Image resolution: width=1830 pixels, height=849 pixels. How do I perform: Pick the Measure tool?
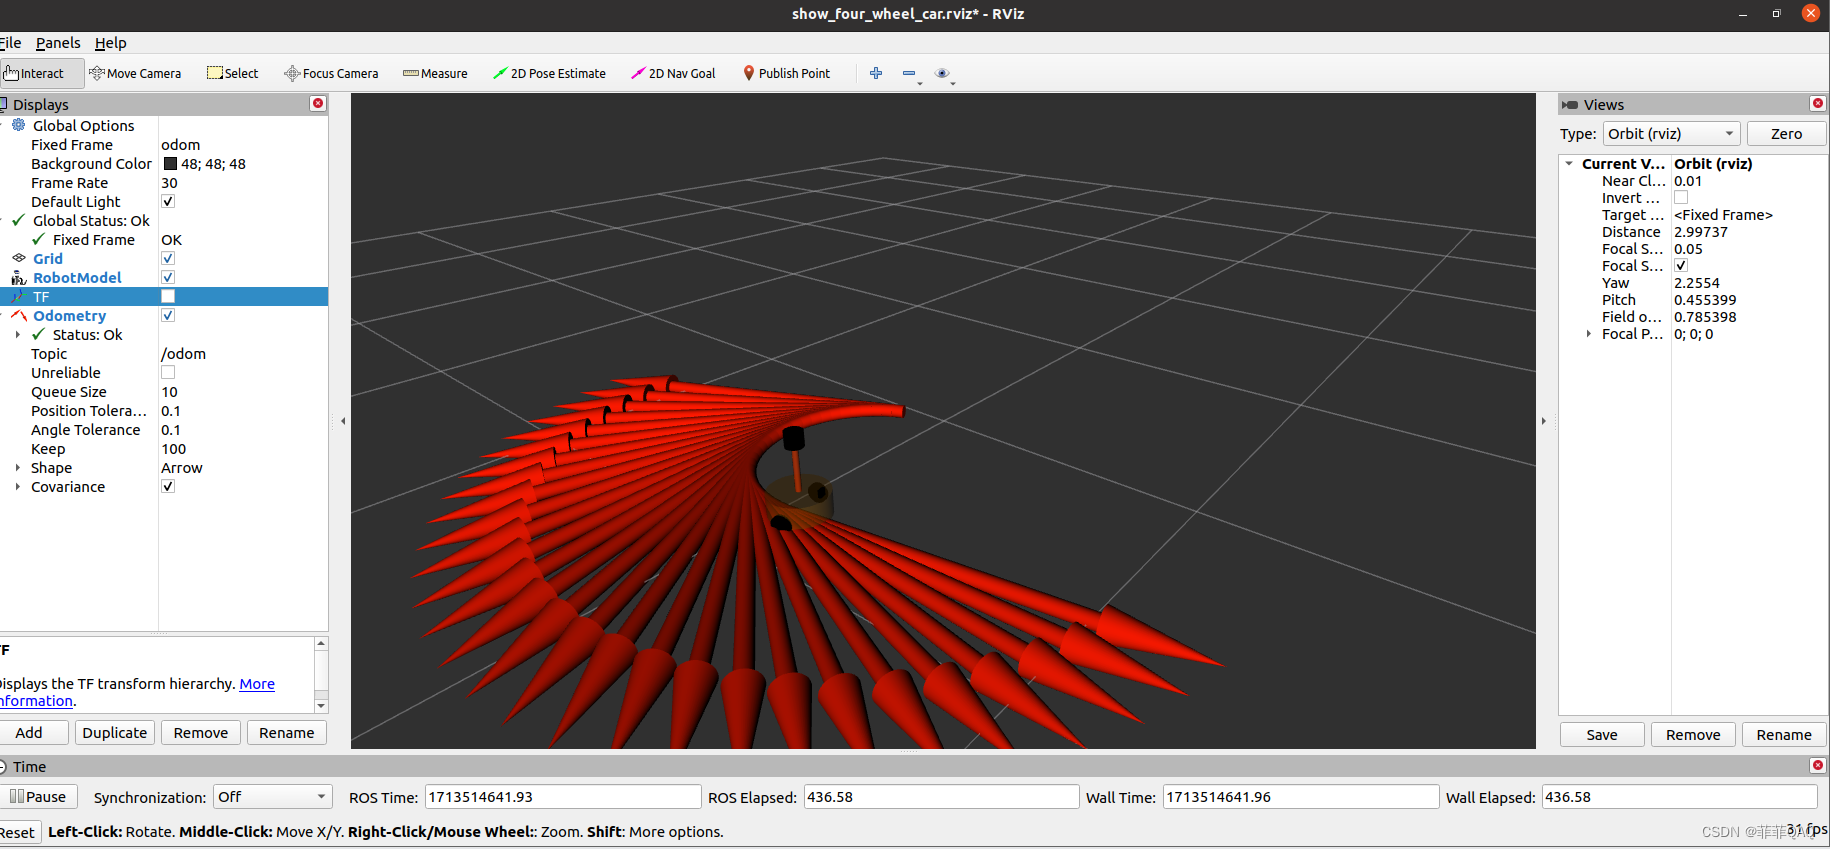click(x=435, y=73)
